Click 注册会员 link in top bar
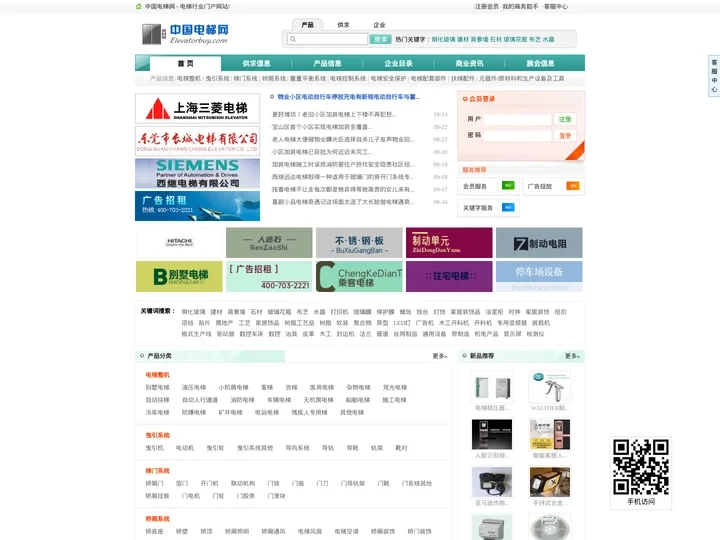 point(487,6)
